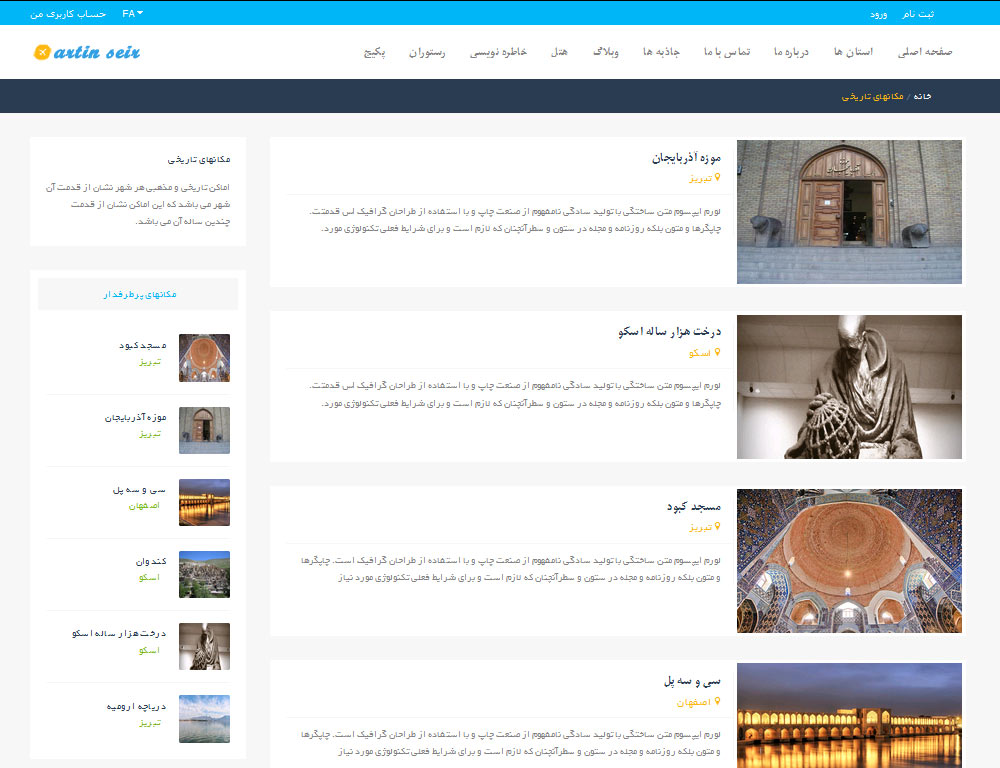The height and width of the screenshot is (768, 1000).
Task: Click اسکو location under درخت هزار ساله main listing
Action: [700, 353]
